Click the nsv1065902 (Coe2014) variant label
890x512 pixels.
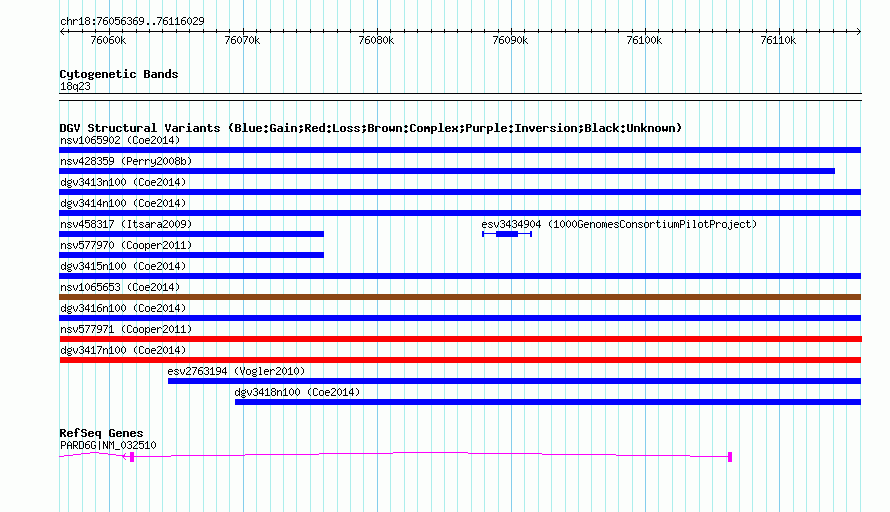click(x=120, y=140)
